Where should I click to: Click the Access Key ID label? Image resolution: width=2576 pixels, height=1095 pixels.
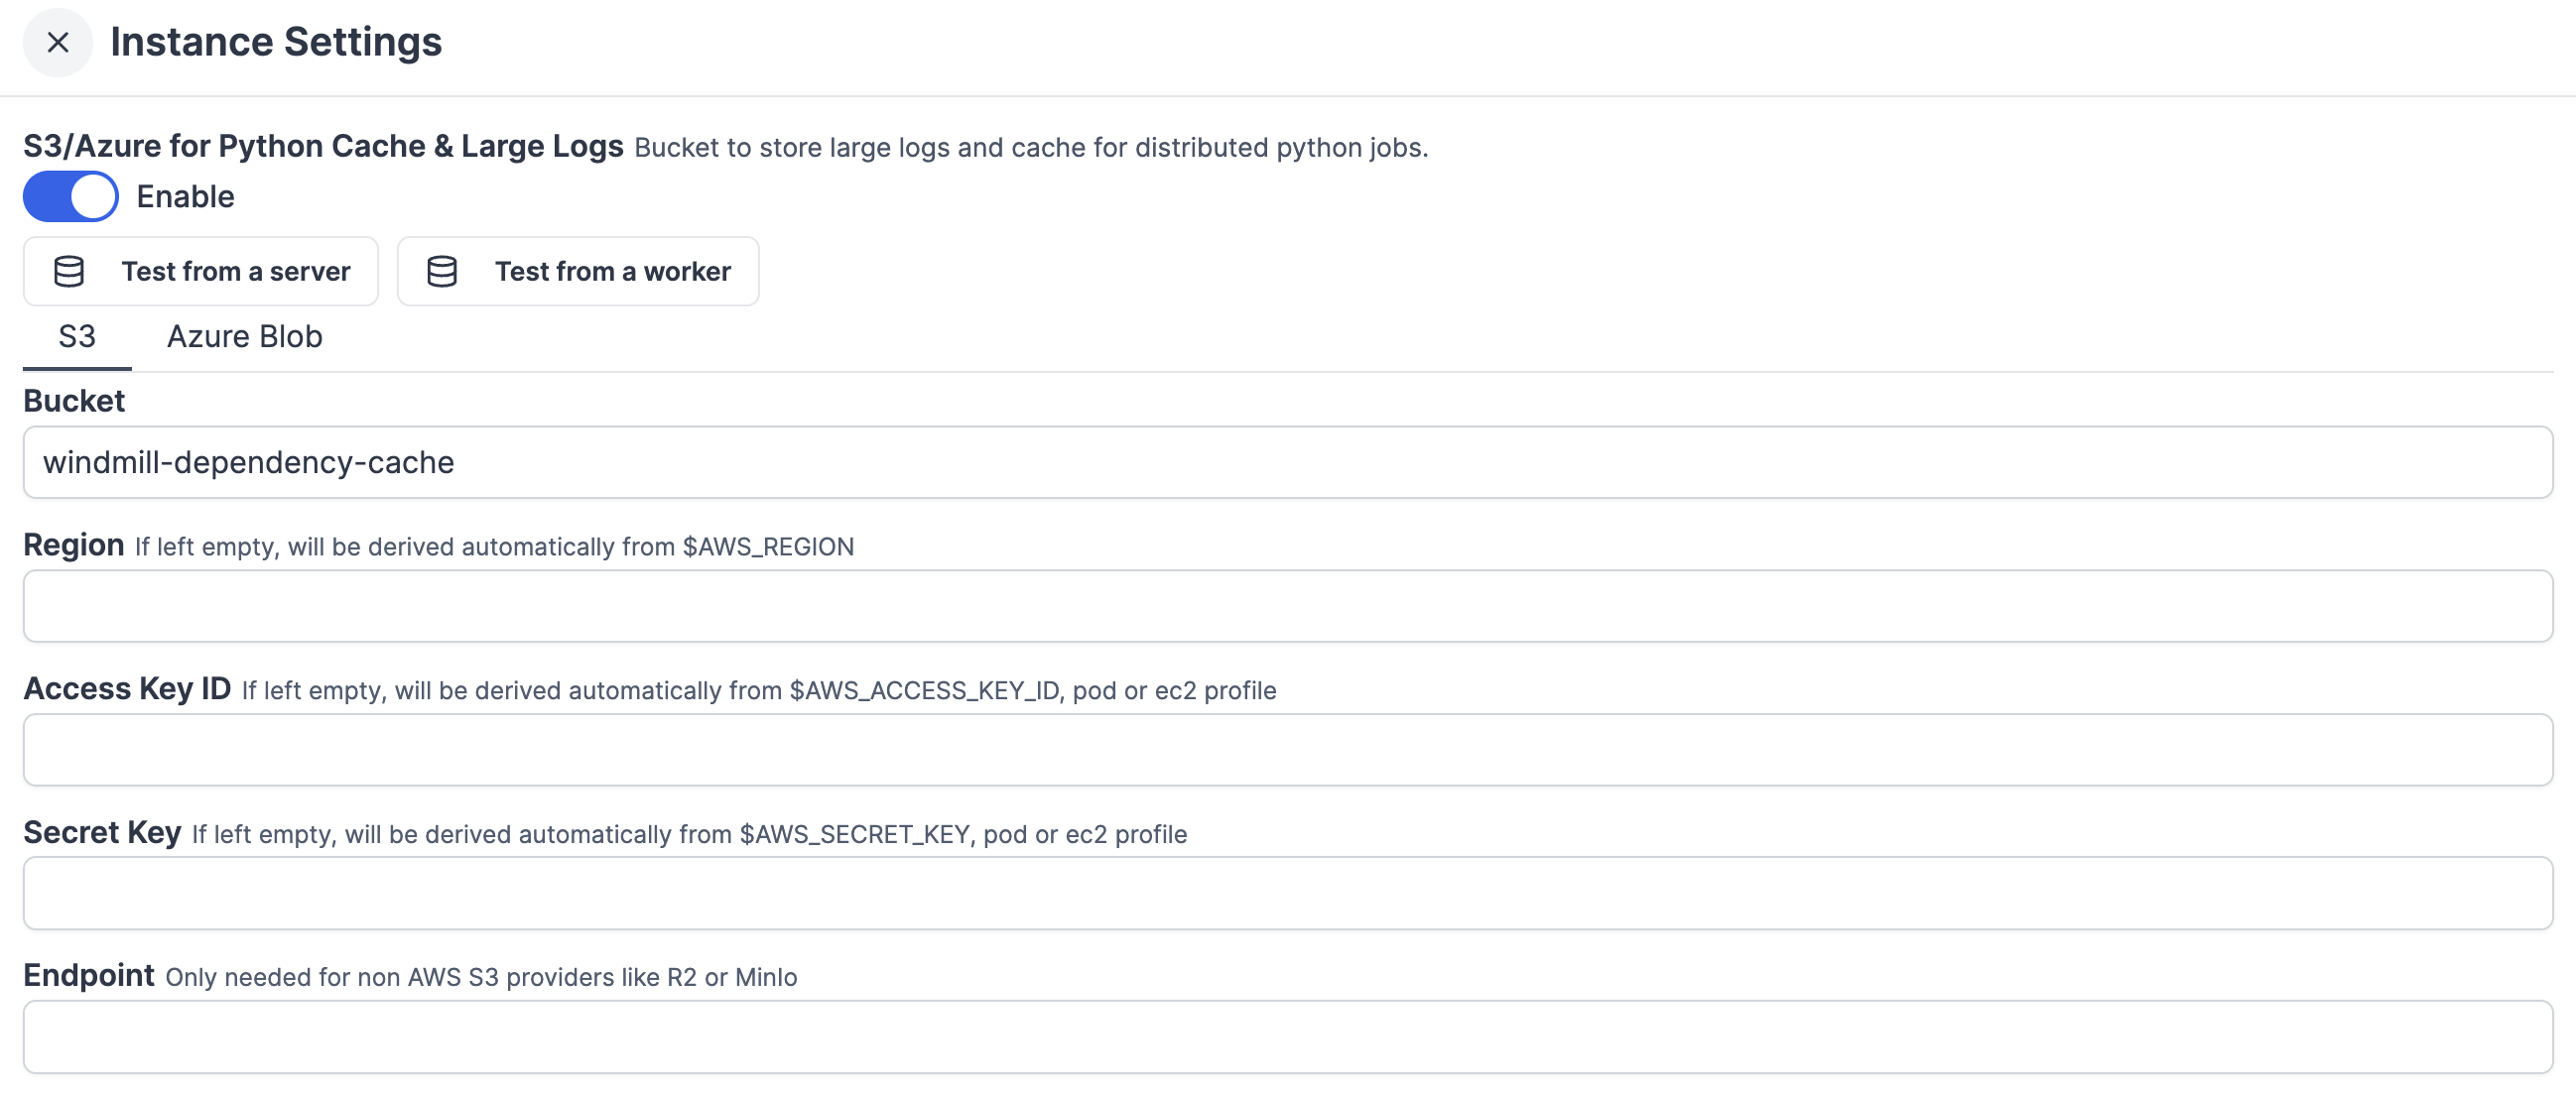127,688
